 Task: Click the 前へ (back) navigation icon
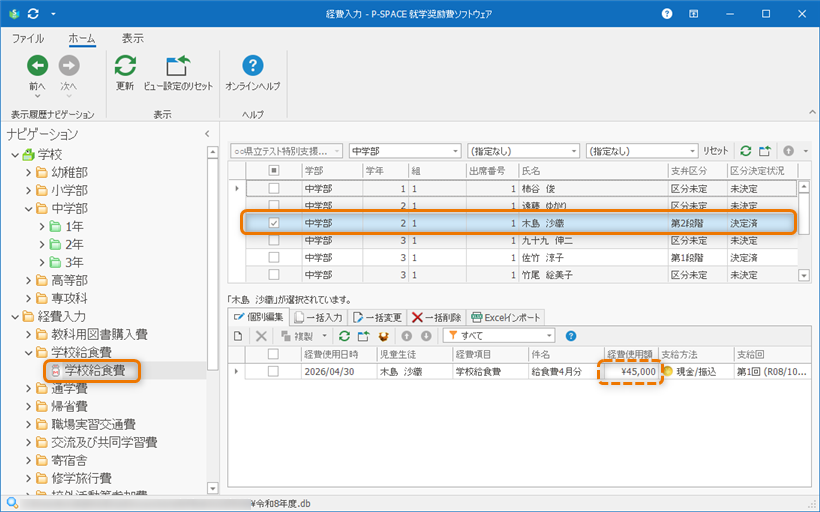37,67
